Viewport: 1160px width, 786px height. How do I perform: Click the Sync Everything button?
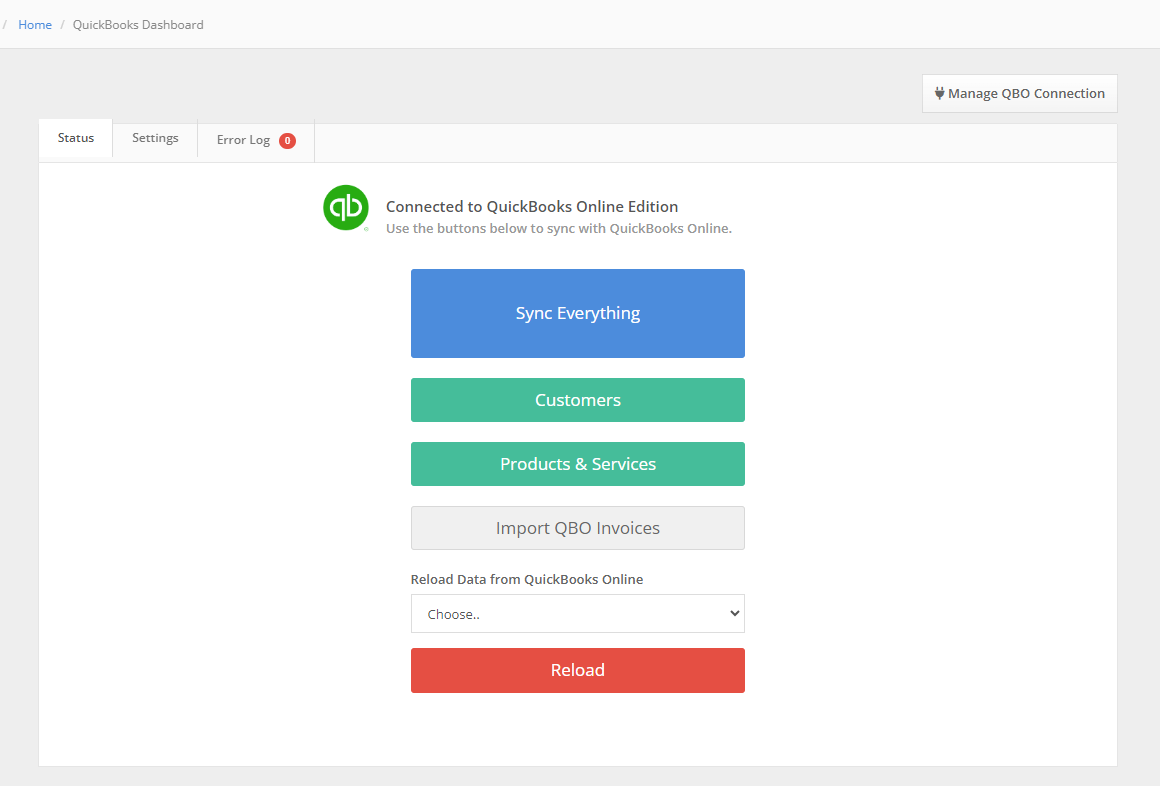(x=578, y=314)
